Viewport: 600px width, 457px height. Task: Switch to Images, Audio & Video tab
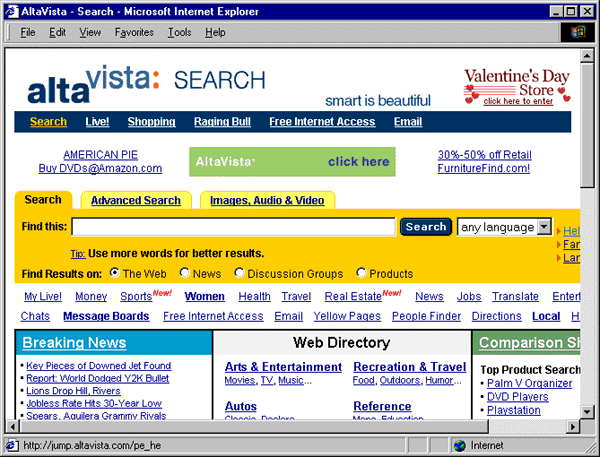267,200
